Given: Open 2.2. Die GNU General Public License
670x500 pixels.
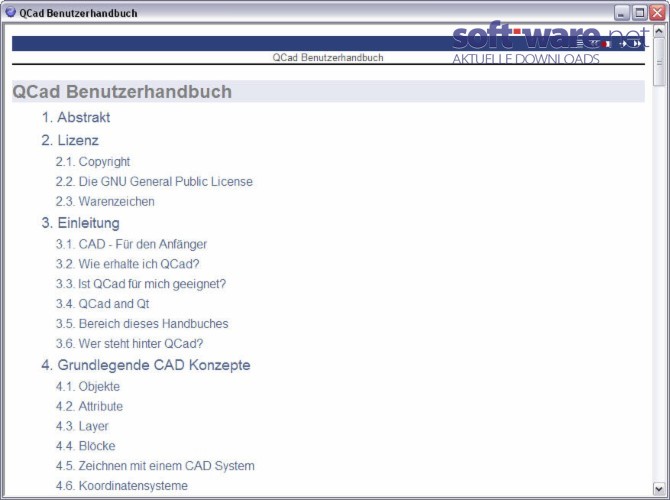Looking at the screenshot, I should 154,182.
